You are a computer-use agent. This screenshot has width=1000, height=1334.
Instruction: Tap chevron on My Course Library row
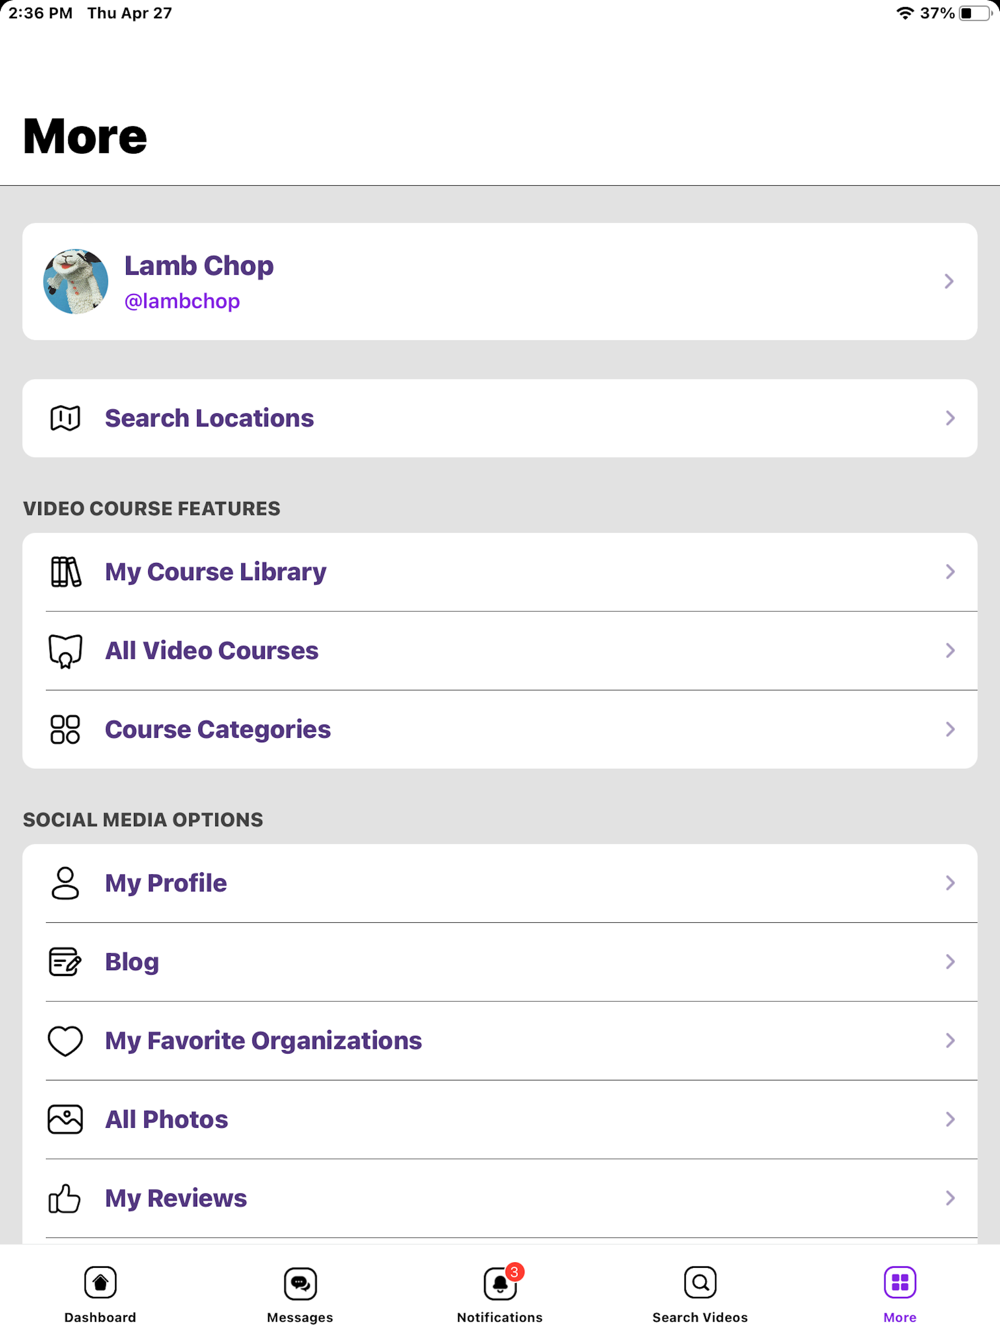tap(950, 572)
